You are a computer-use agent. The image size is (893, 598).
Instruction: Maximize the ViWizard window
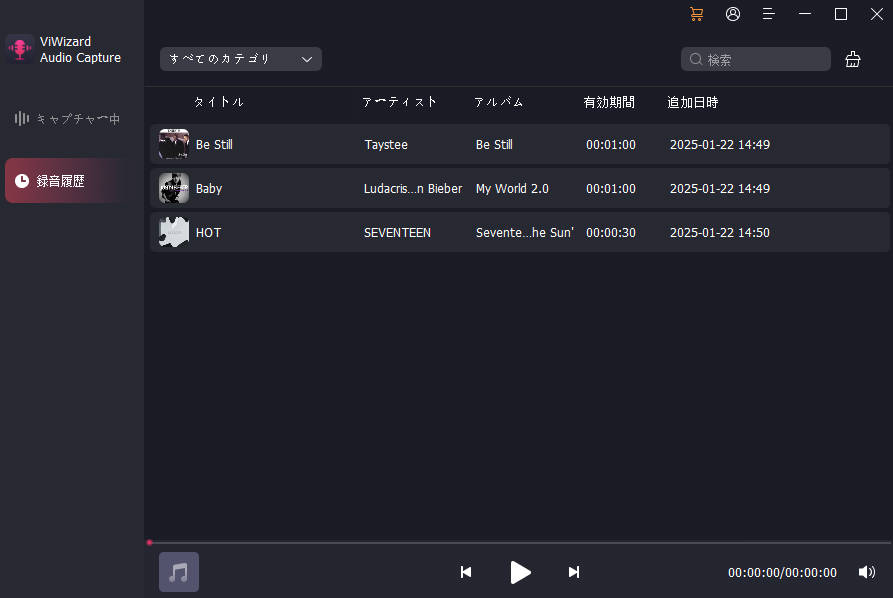[x=841, y=14]
